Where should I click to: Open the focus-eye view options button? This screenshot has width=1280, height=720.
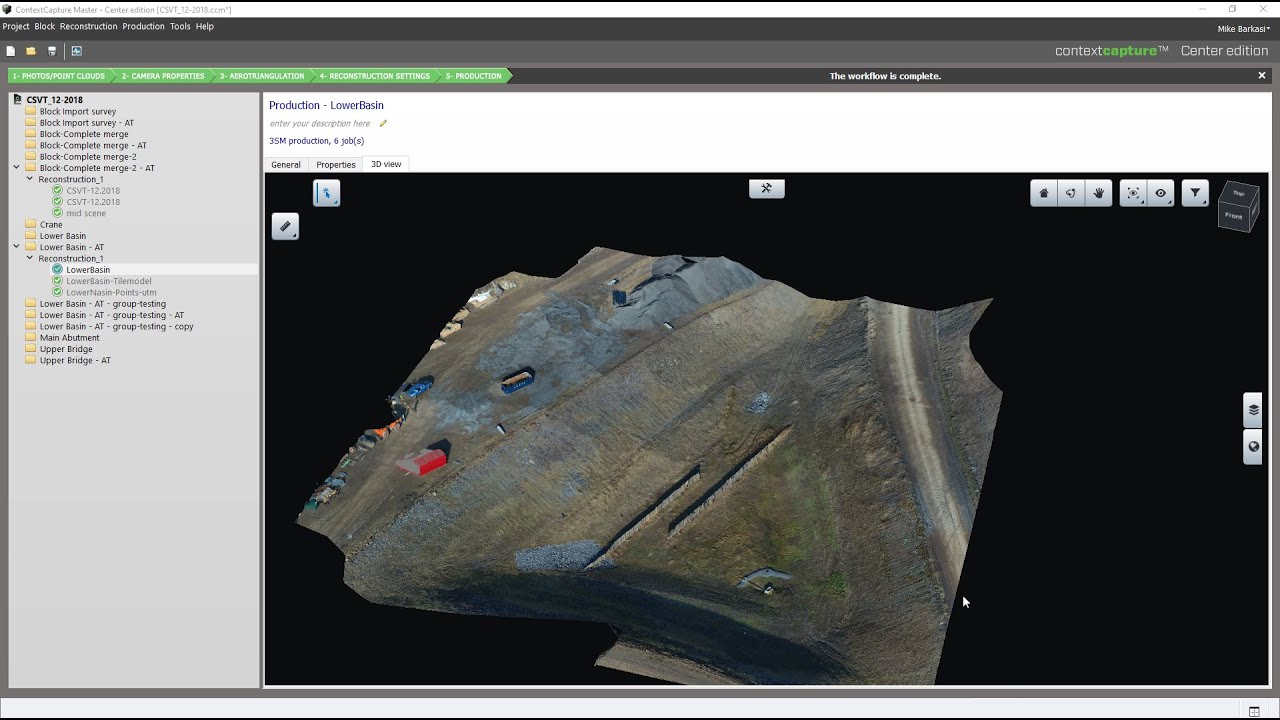(x=1133, y=193)
